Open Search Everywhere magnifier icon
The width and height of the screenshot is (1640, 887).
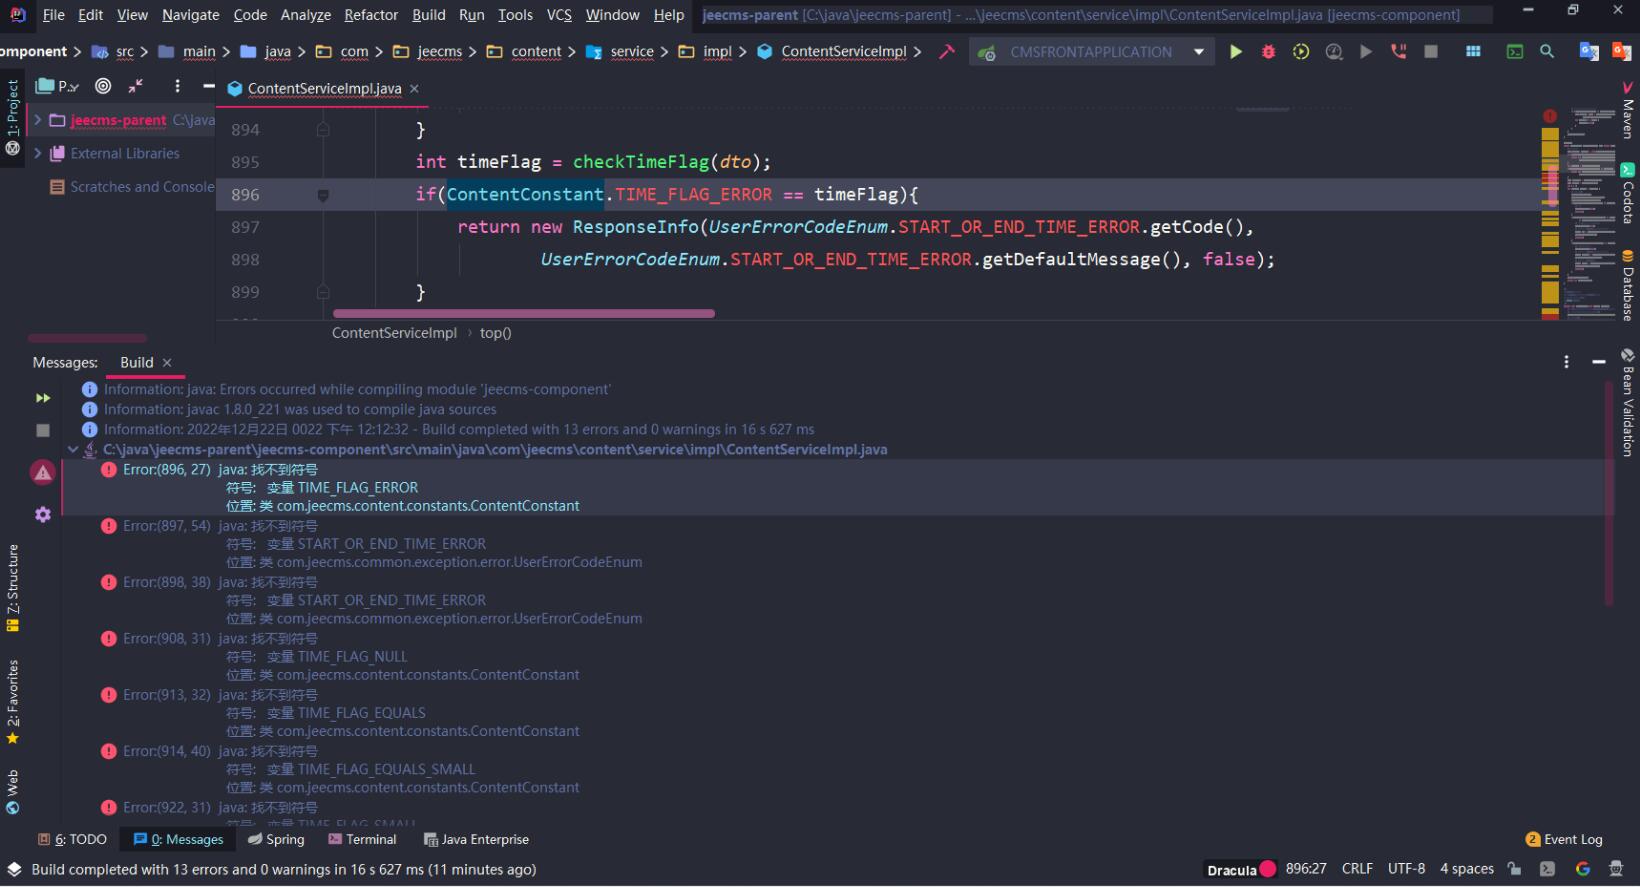pos(1547,52)
